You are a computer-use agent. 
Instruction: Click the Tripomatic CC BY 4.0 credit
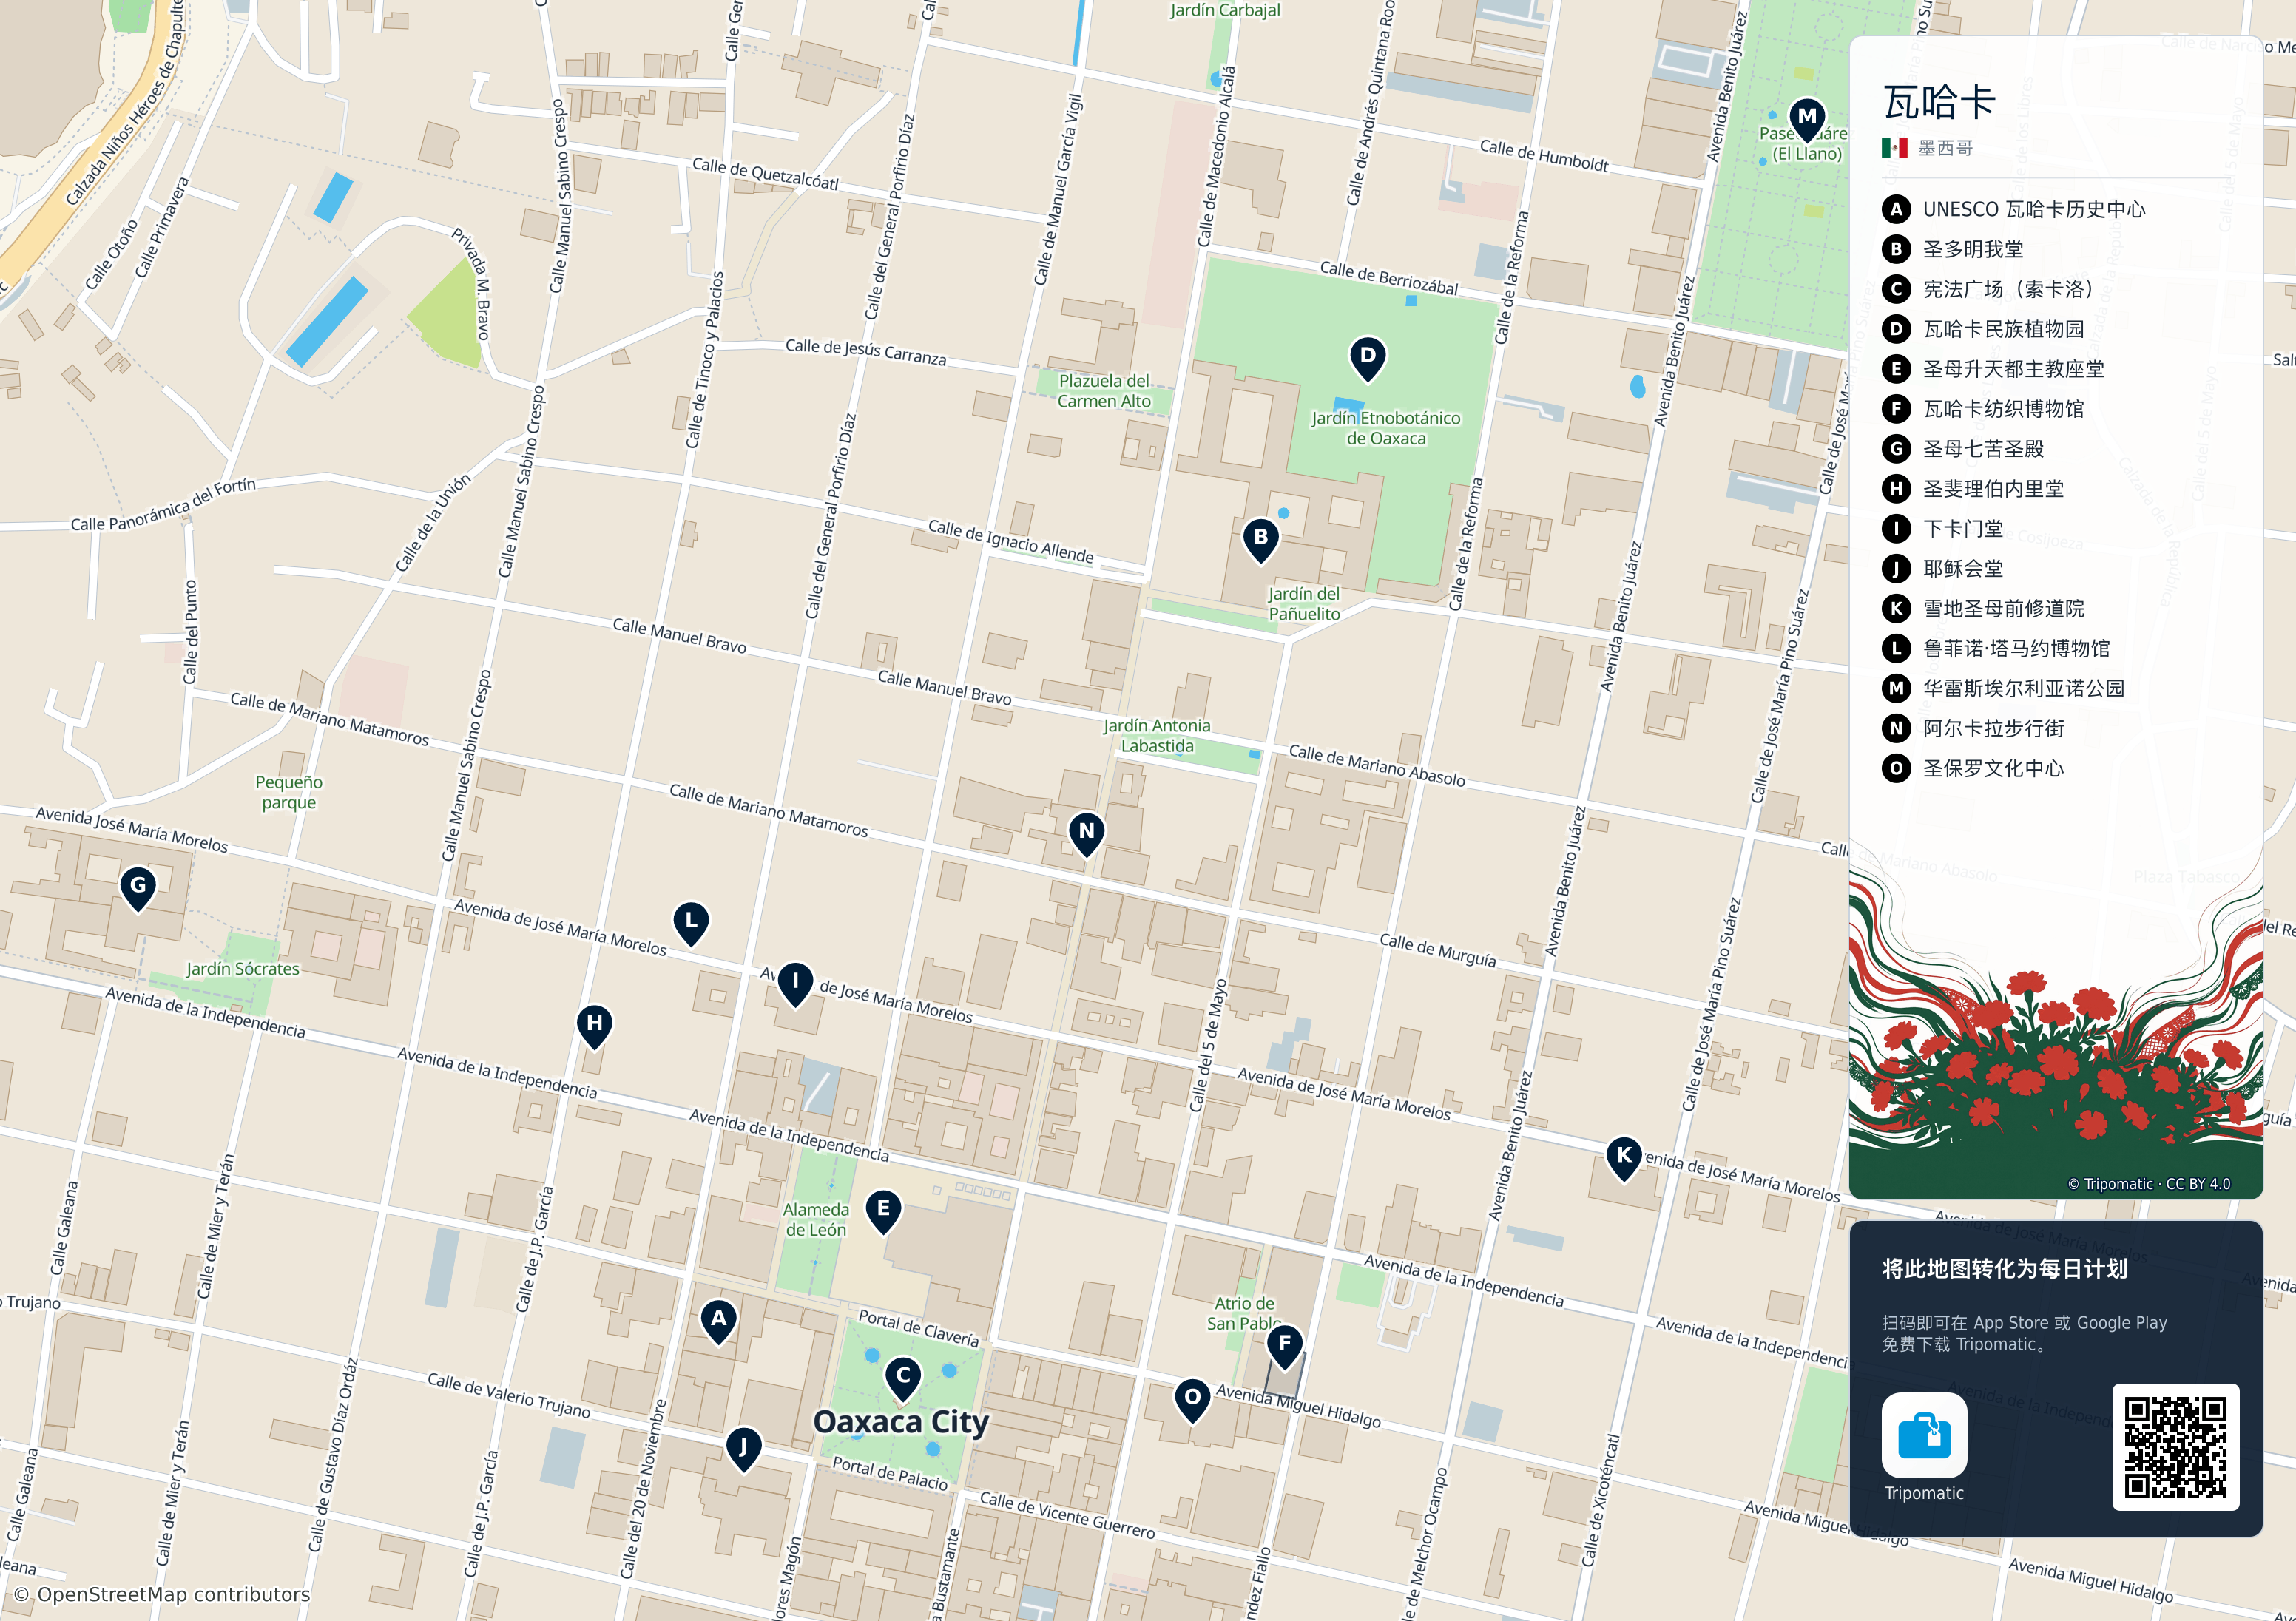(x=2149, y=1184)
